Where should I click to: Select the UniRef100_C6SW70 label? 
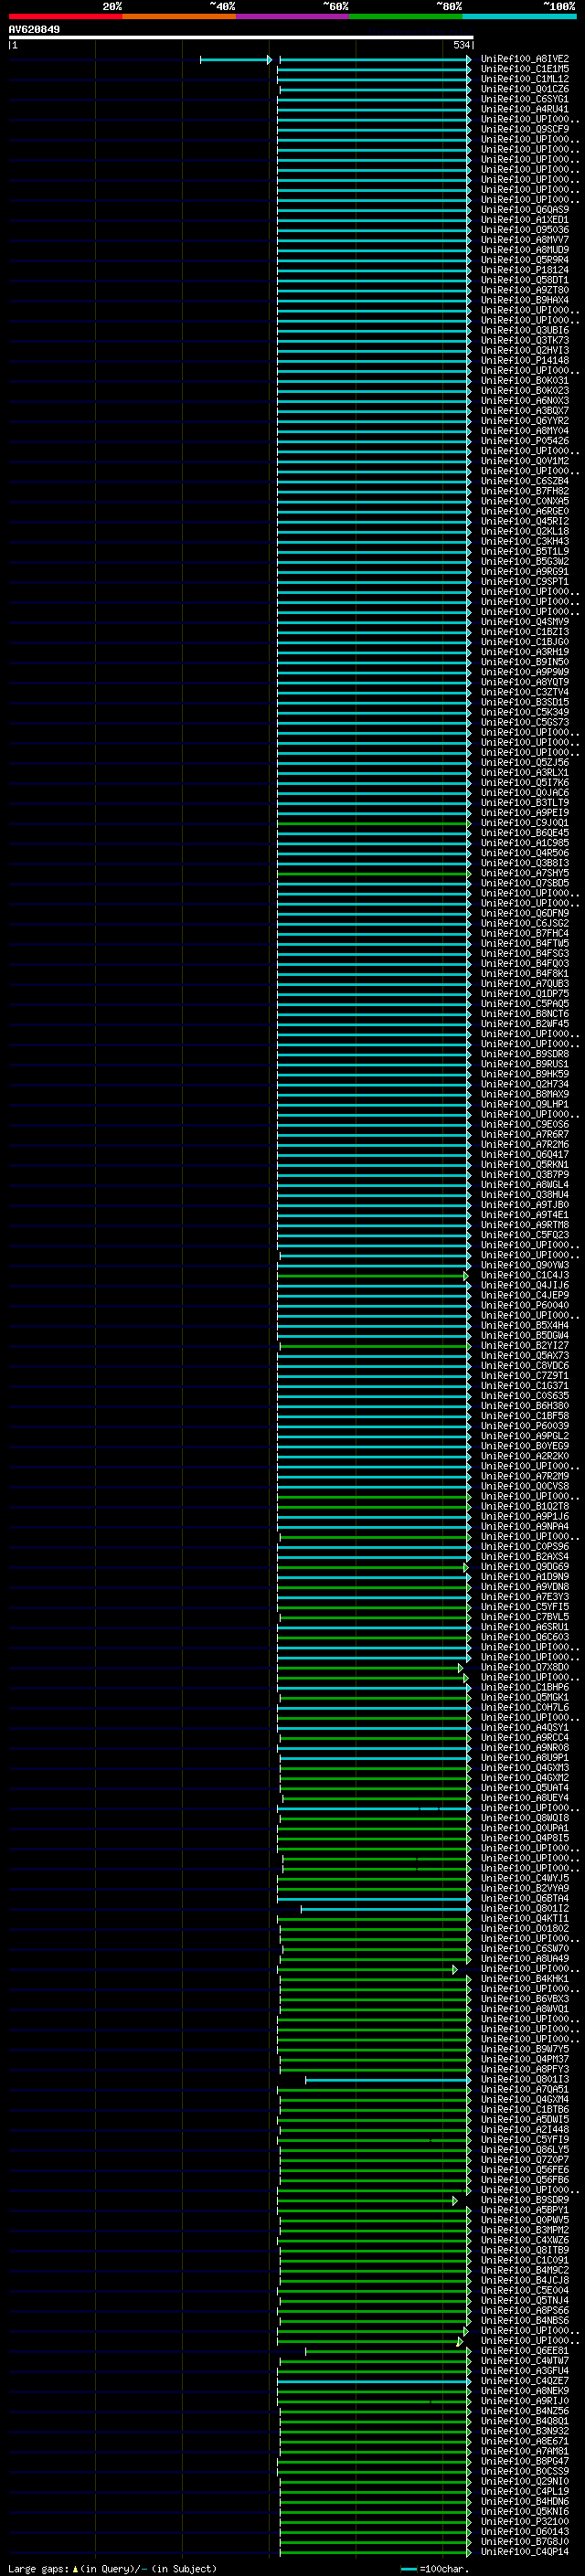(x=524, y=1948)
